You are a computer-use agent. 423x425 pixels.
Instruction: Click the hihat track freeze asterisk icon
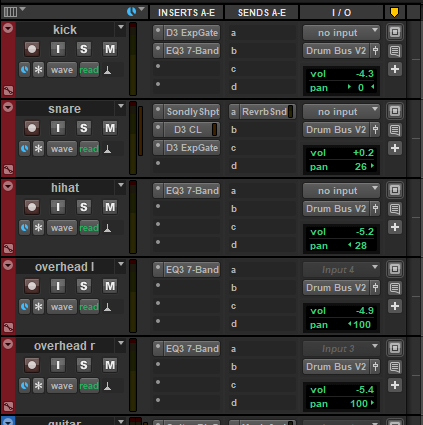point(39,228)
